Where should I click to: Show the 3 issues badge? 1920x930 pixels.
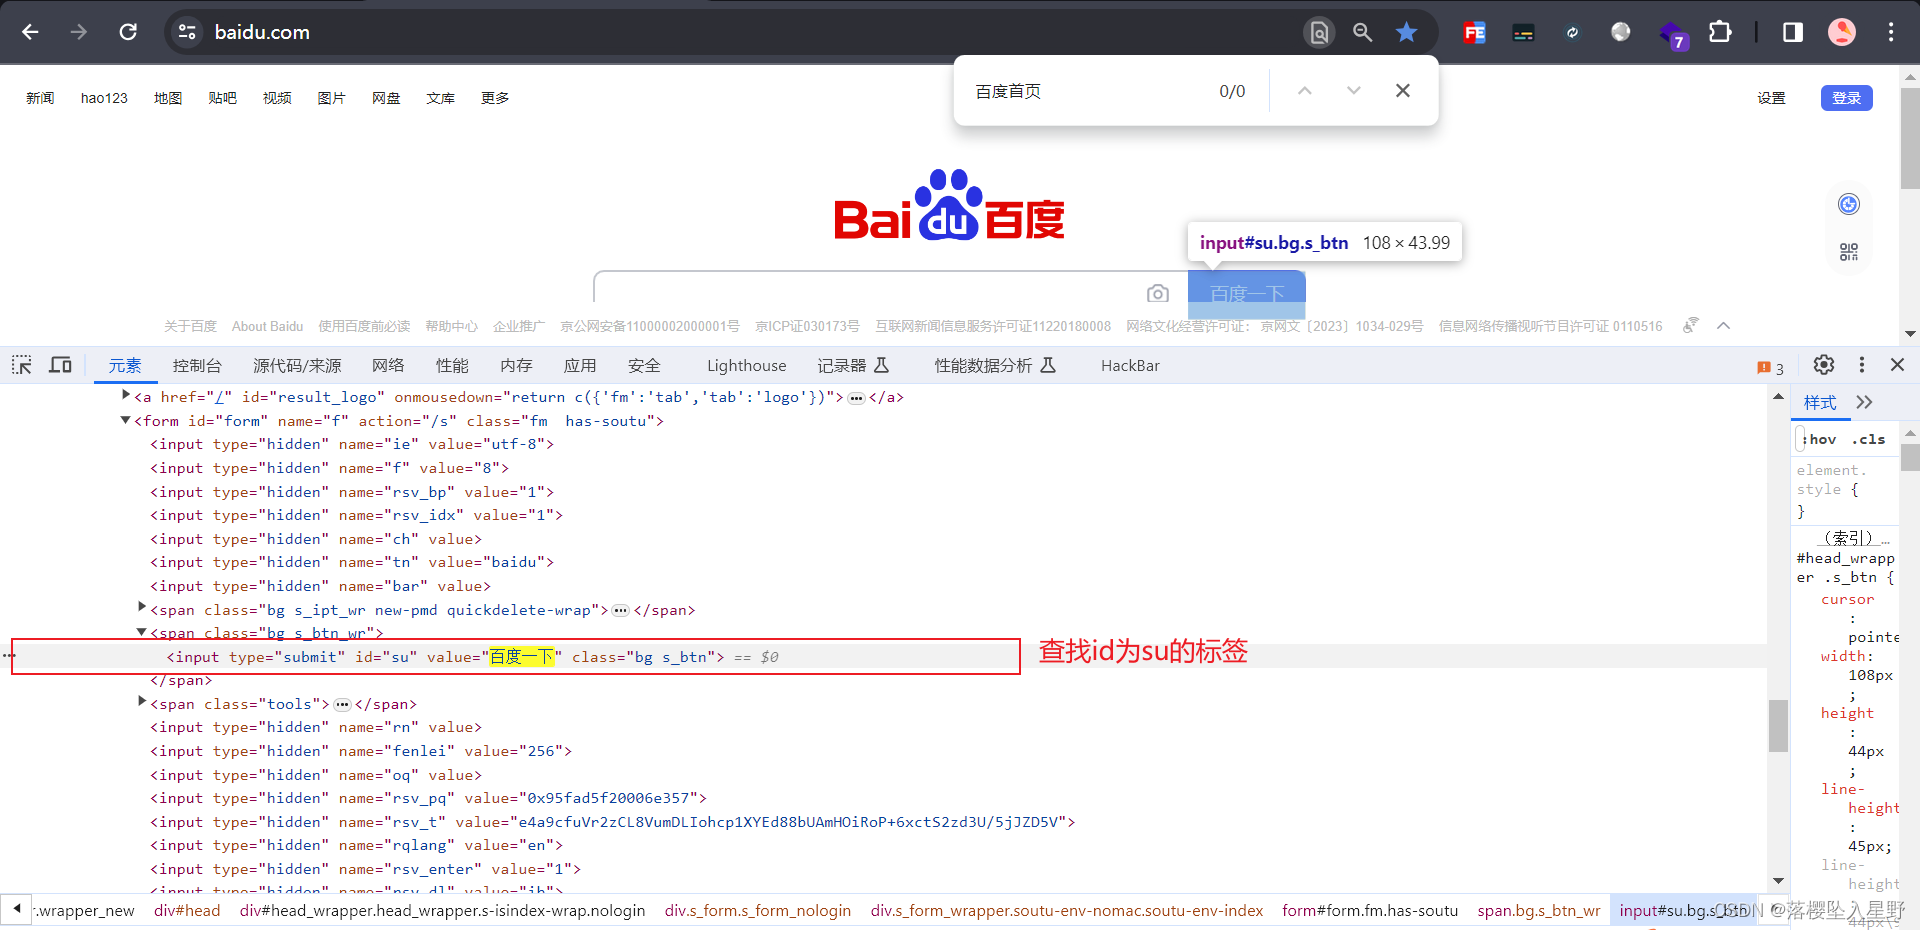click(x=1770, y=368)
